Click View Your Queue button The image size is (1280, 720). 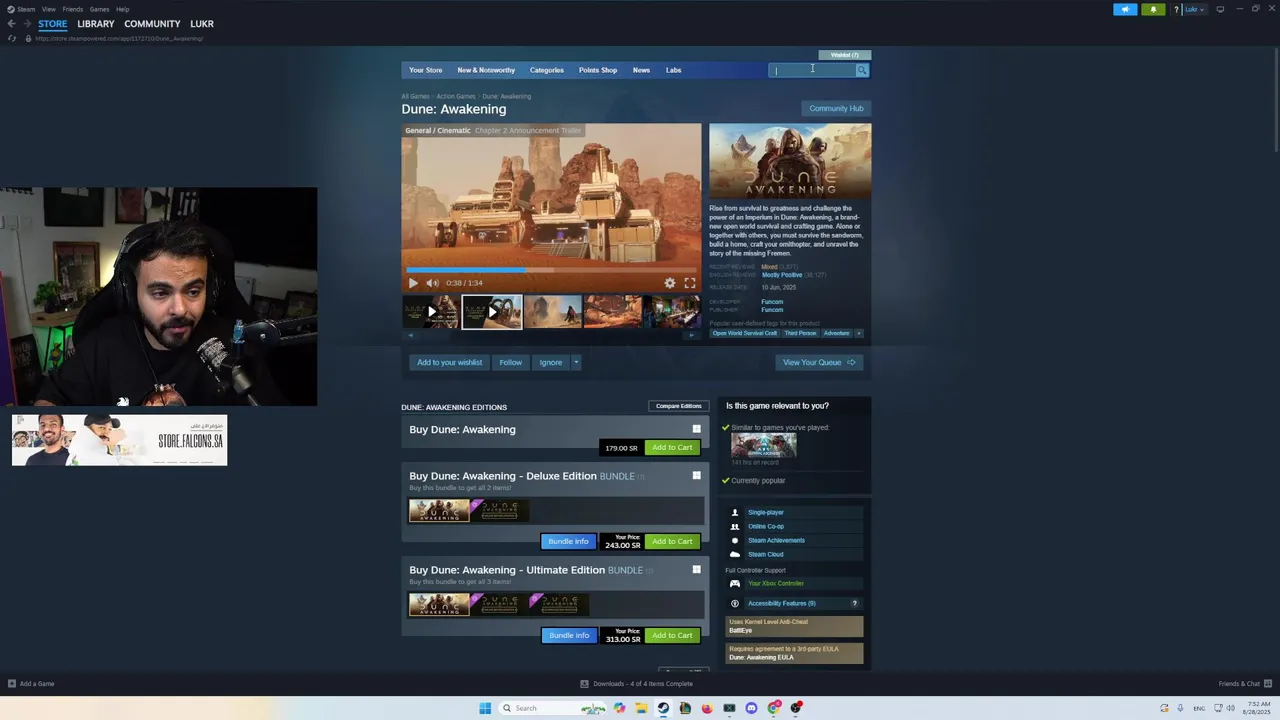click(x=819, y=362)
